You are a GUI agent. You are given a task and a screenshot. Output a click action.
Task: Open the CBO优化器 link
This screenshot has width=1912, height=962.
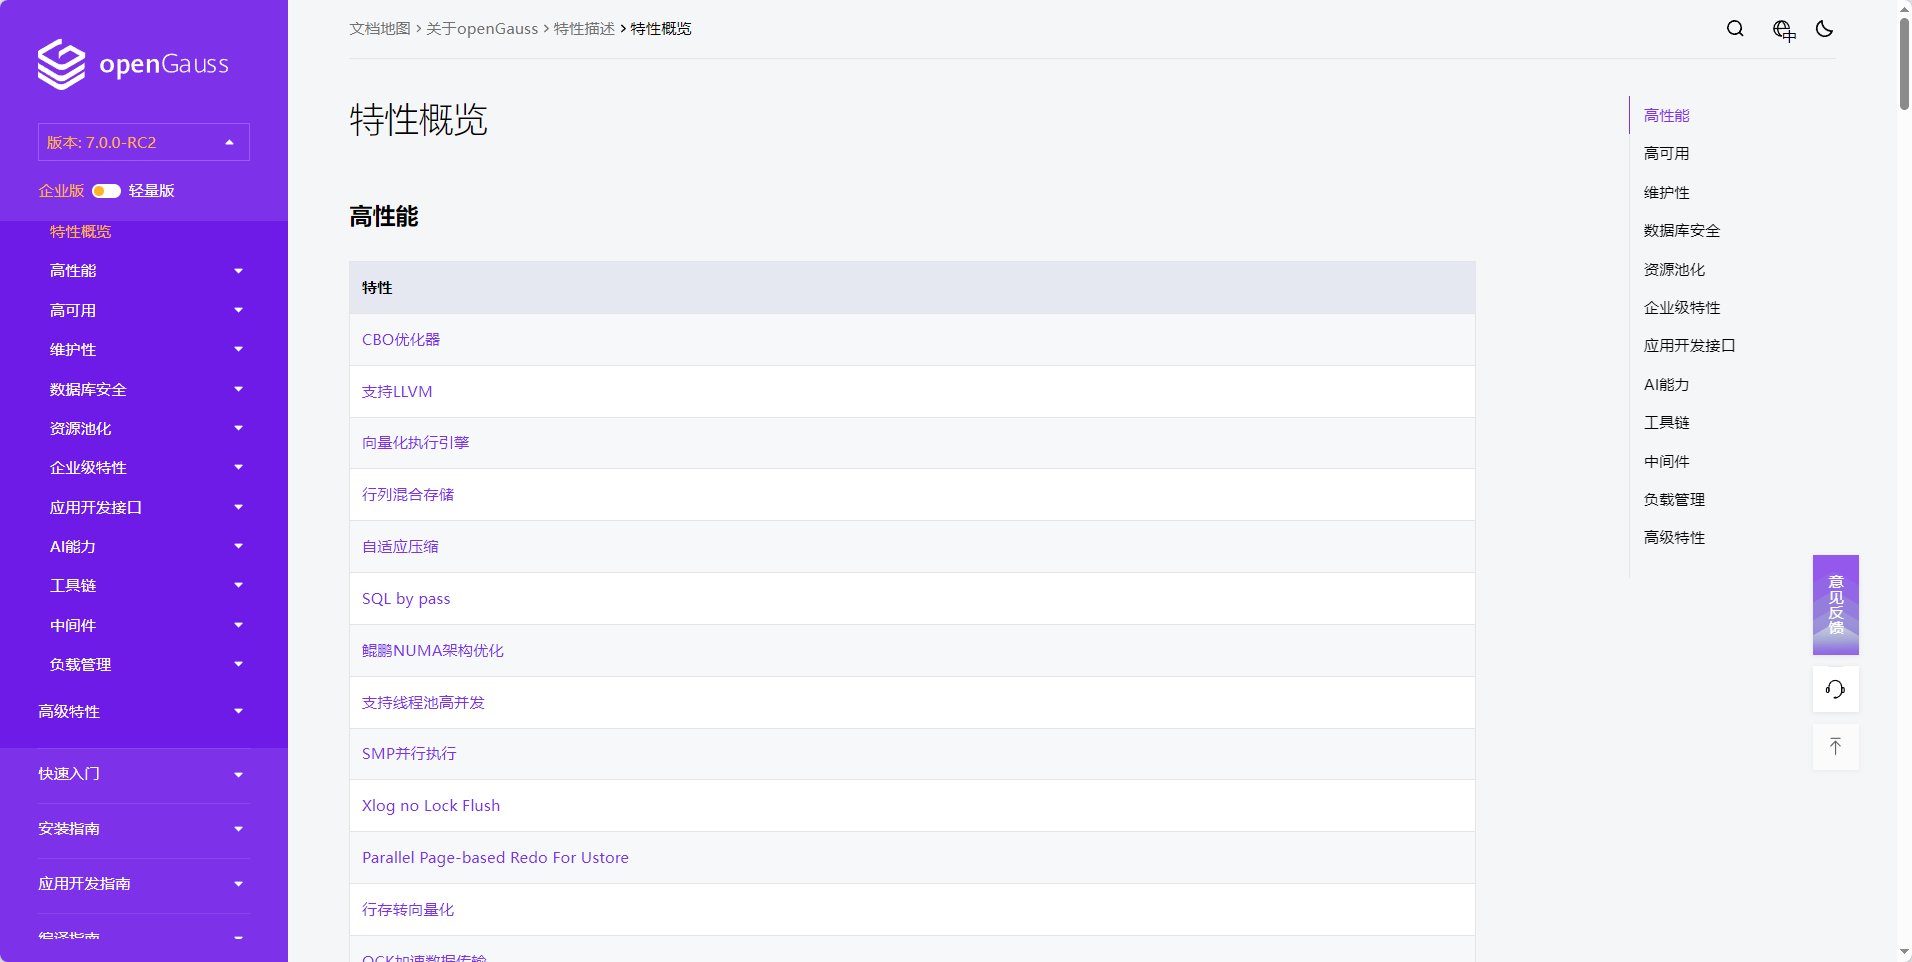click(401, 340)
